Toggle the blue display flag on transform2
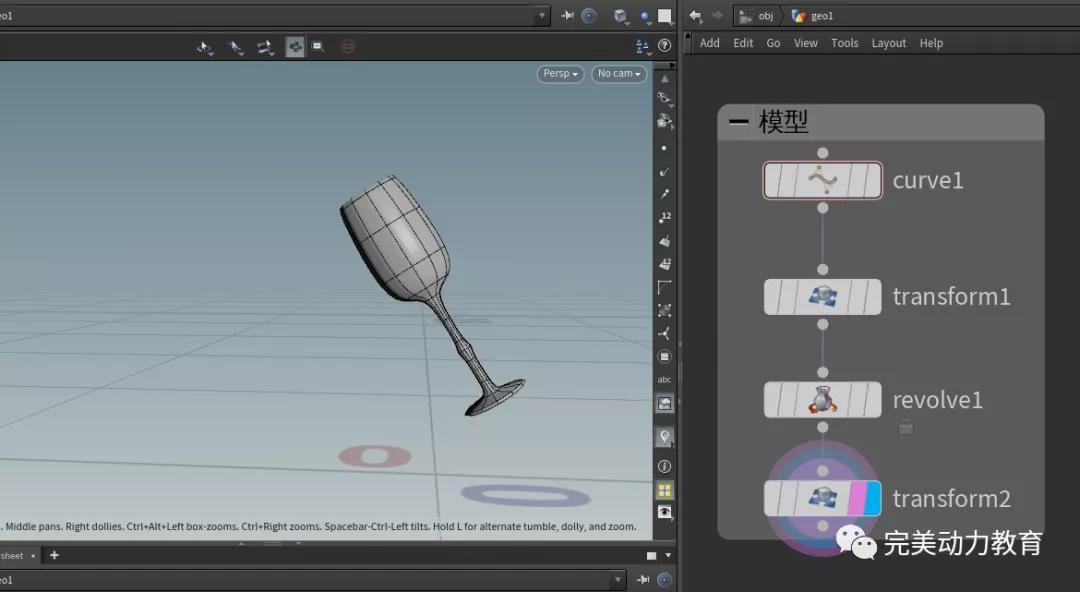 871,498
